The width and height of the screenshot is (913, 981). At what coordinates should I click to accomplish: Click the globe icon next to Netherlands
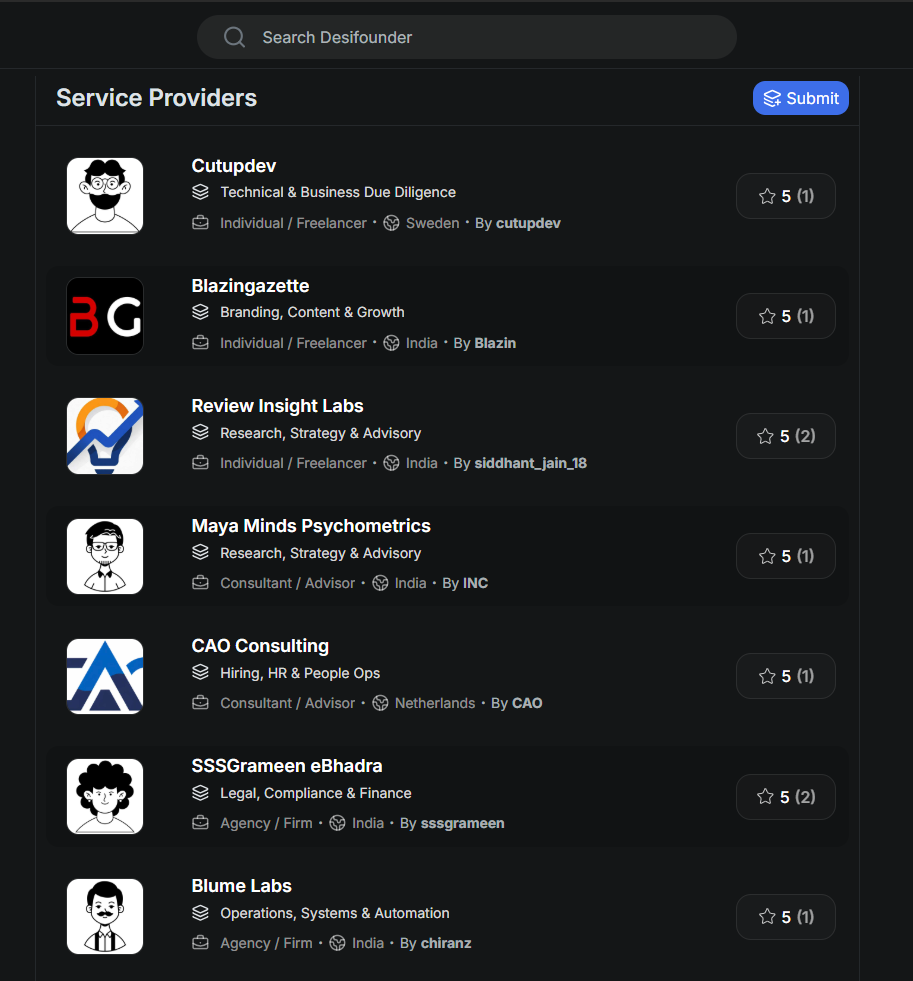(380, 703)
